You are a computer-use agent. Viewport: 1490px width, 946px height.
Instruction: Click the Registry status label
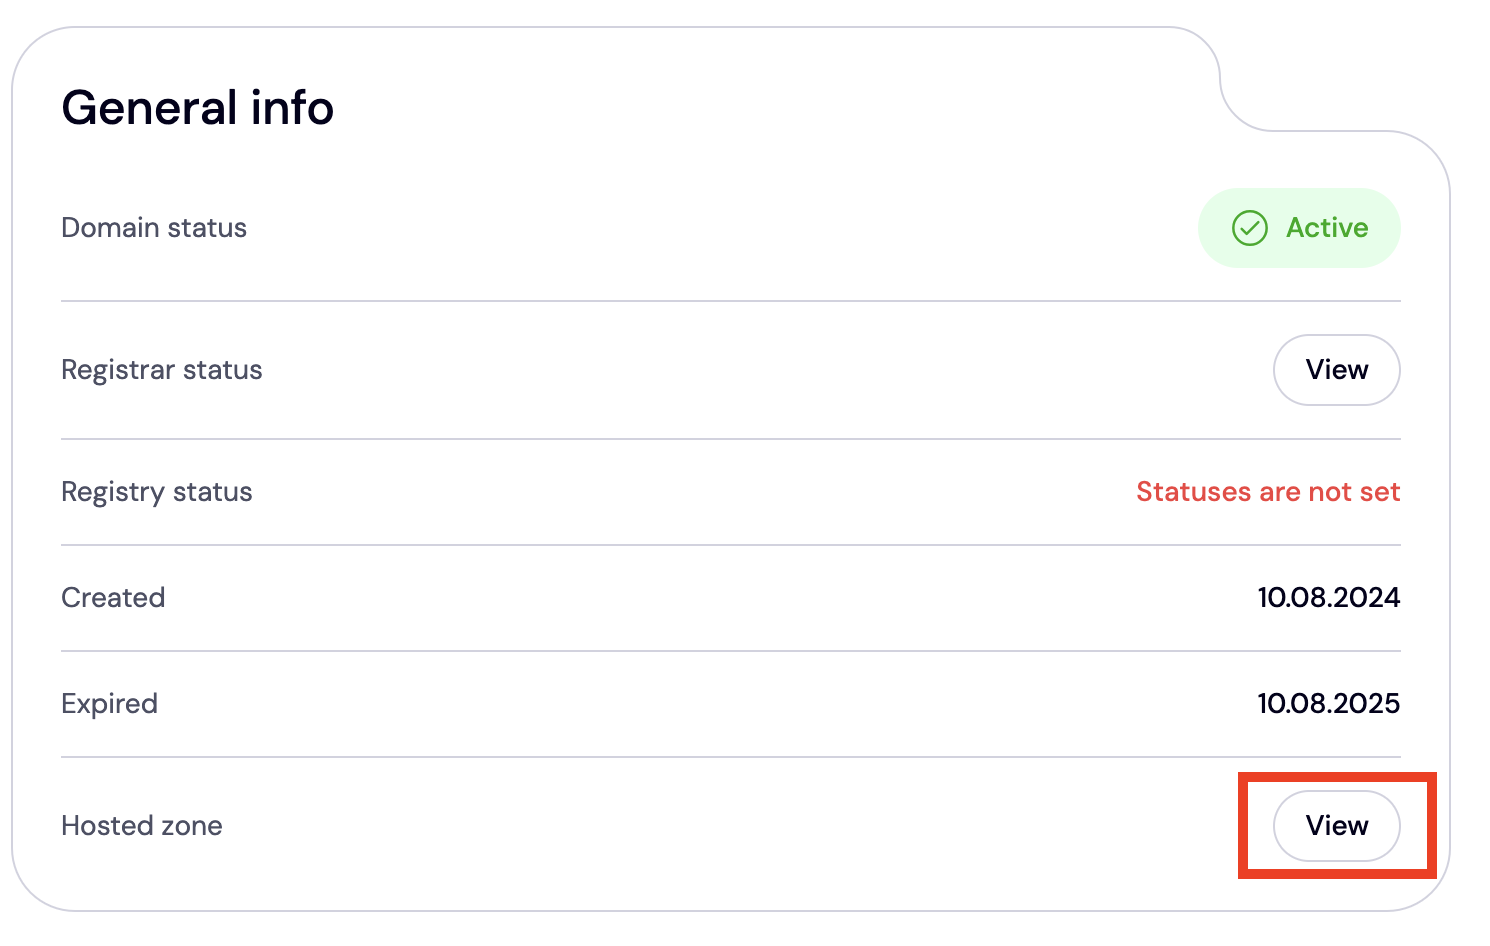(157, 492)
